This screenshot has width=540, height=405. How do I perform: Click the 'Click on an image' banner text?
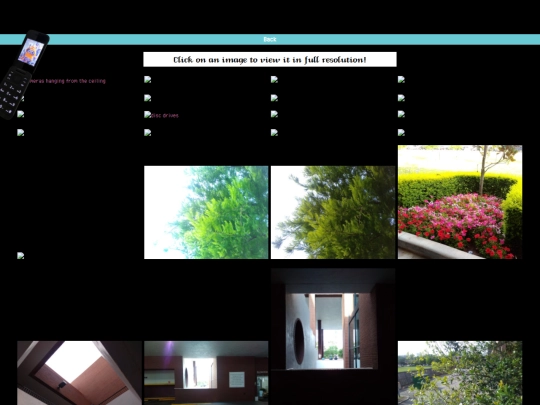(270, 60)
